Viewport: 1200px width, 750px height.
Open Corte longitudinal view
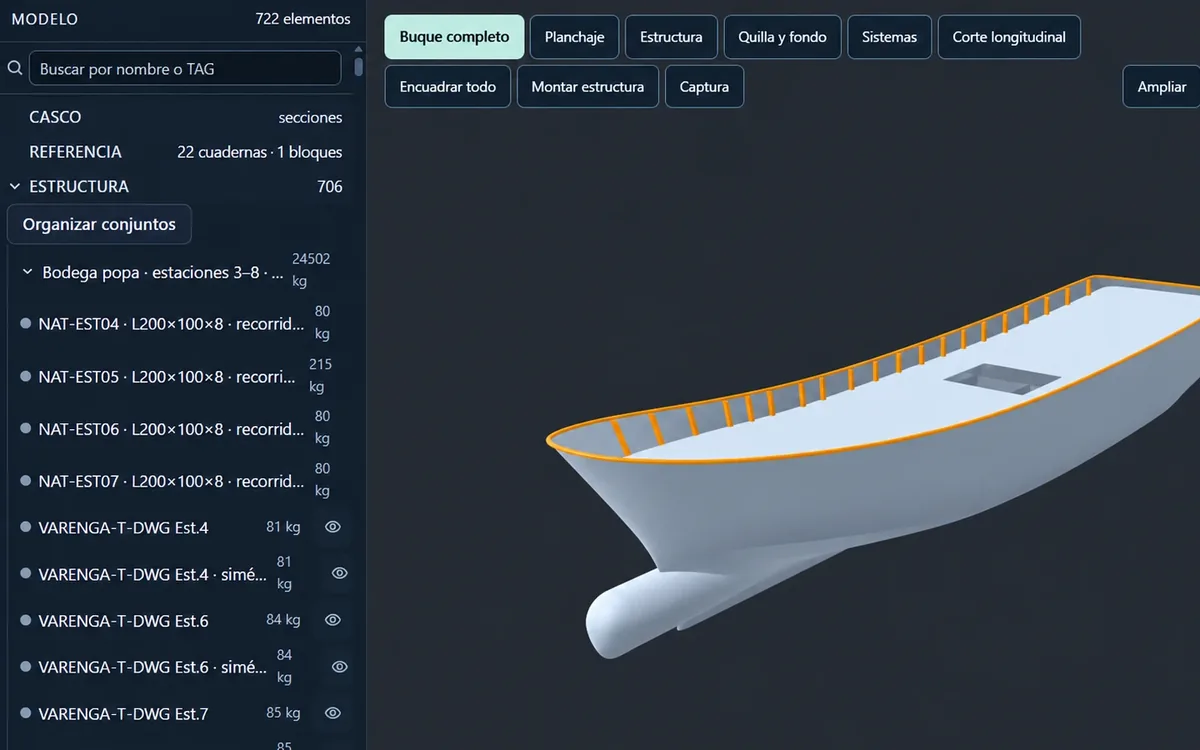pyautogui.click(x=1009, y=37)
